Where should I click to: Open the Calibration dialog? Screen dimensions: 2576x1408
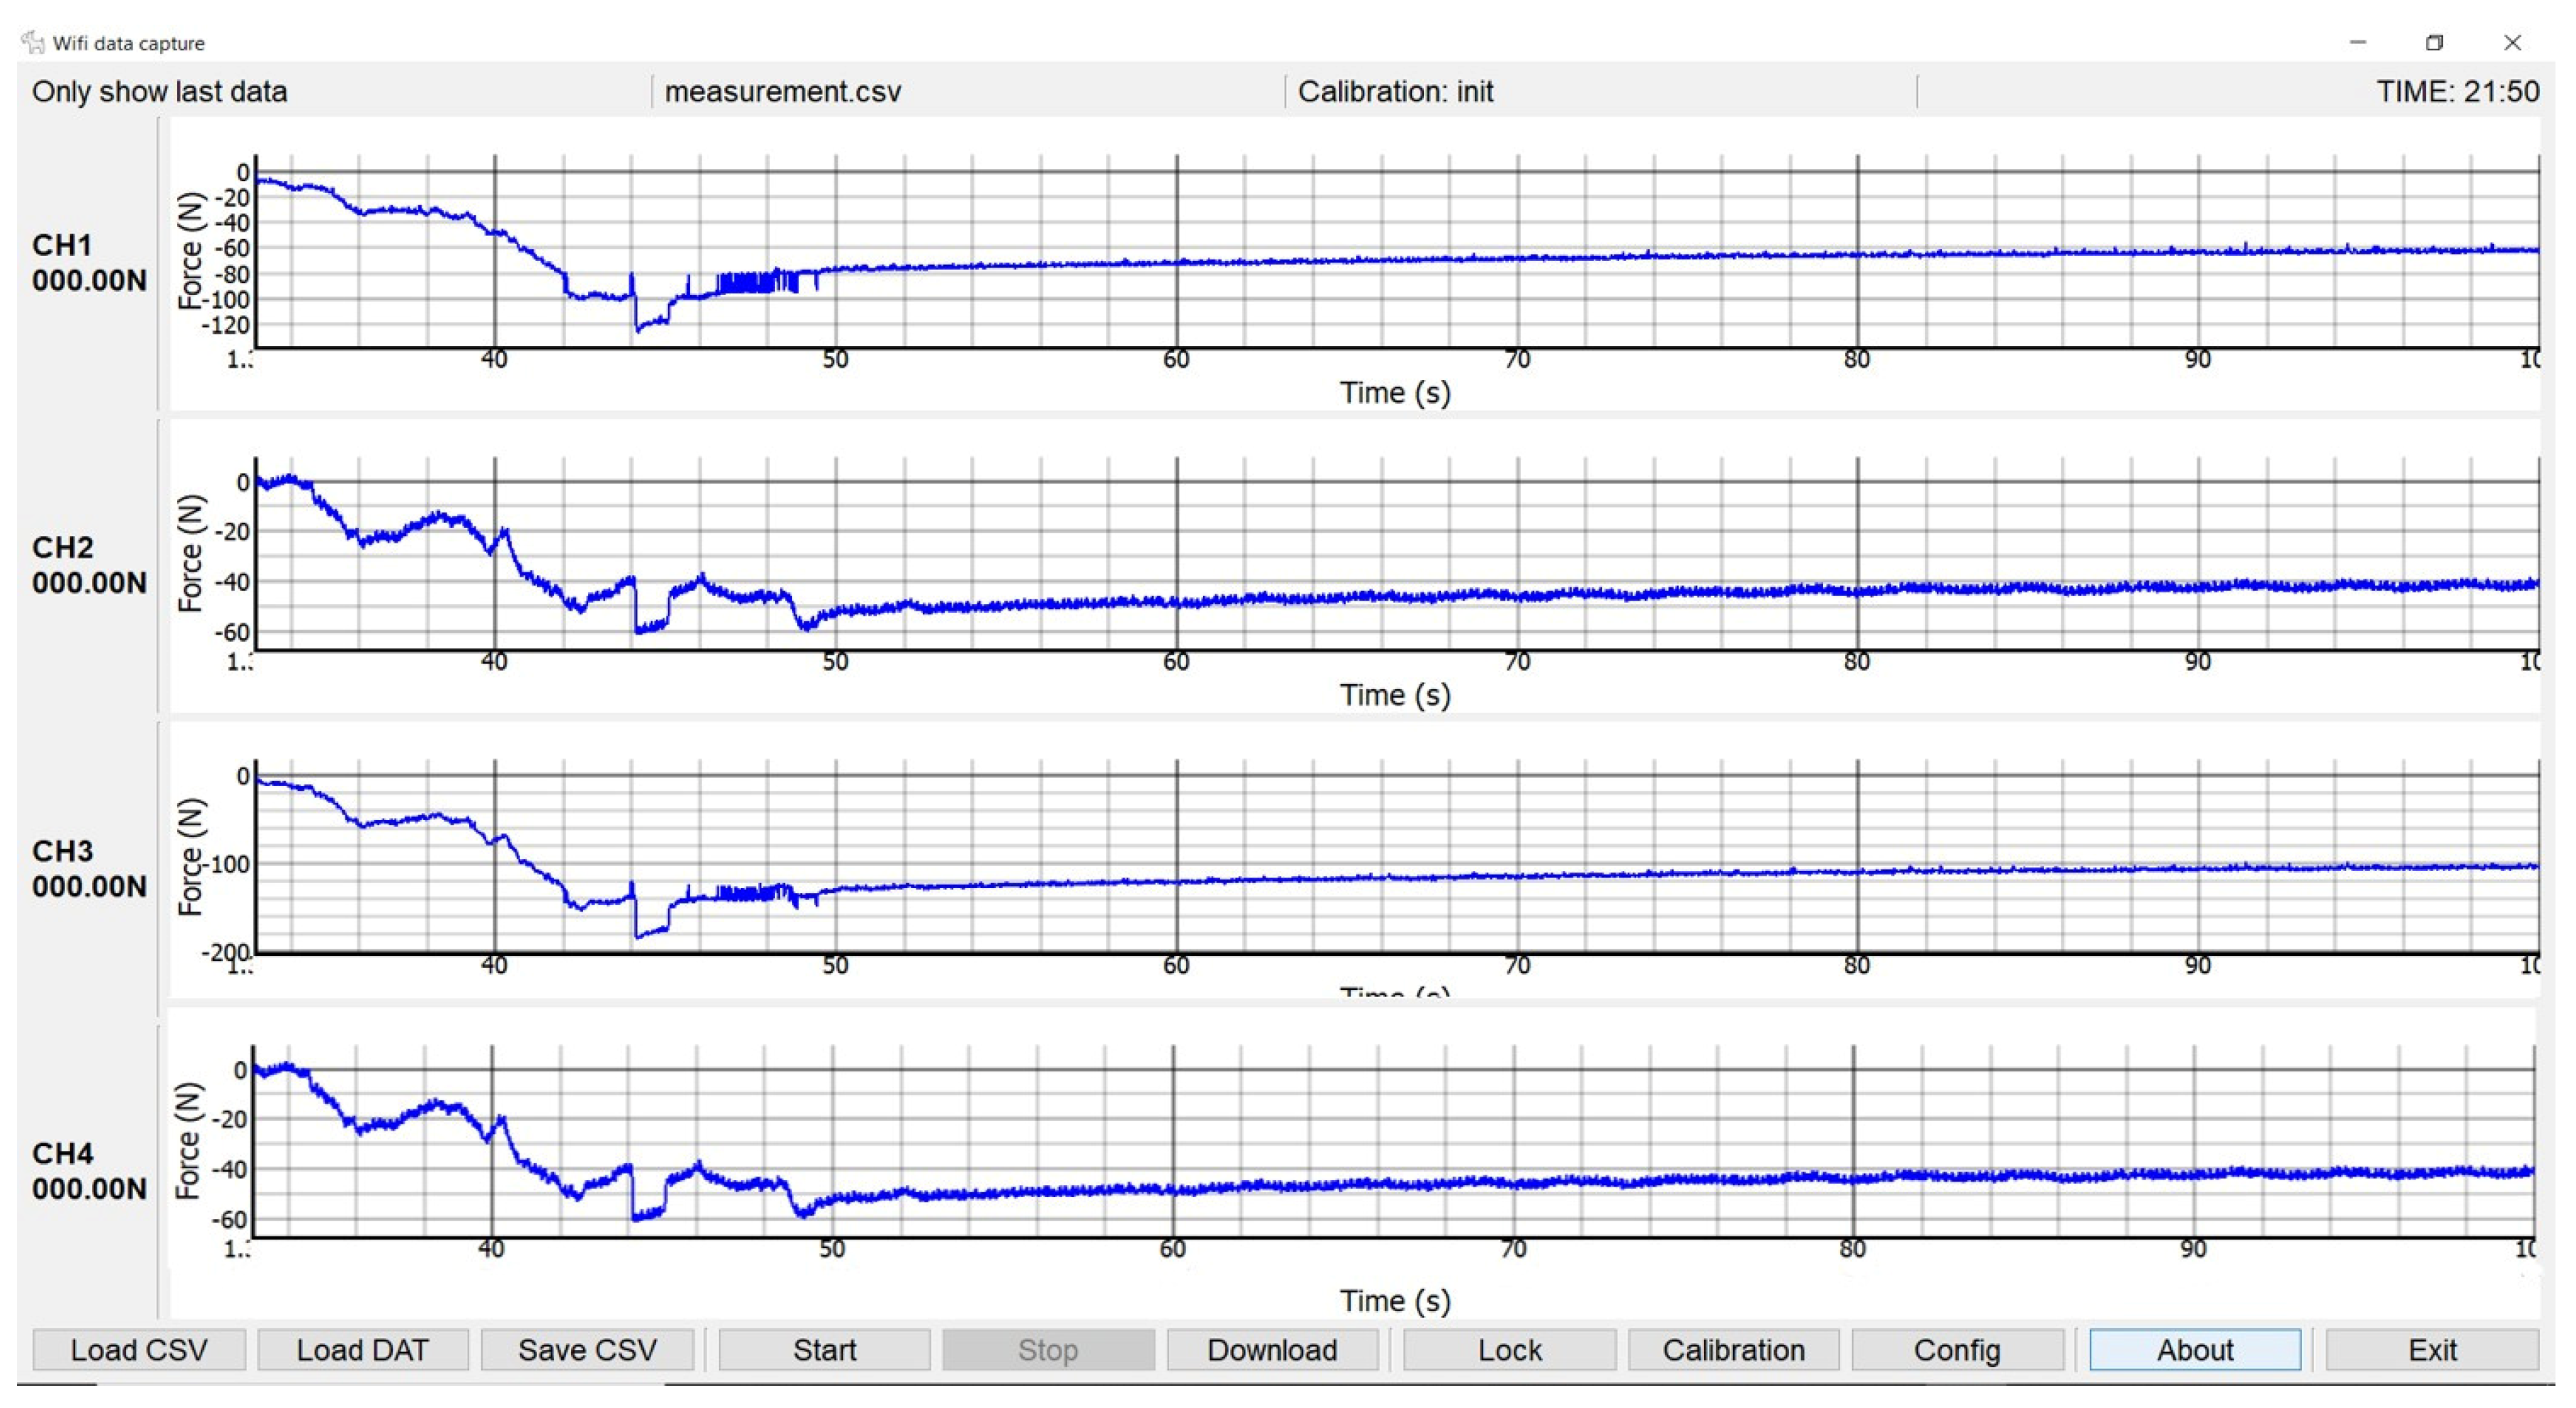pos(1733,1349)
